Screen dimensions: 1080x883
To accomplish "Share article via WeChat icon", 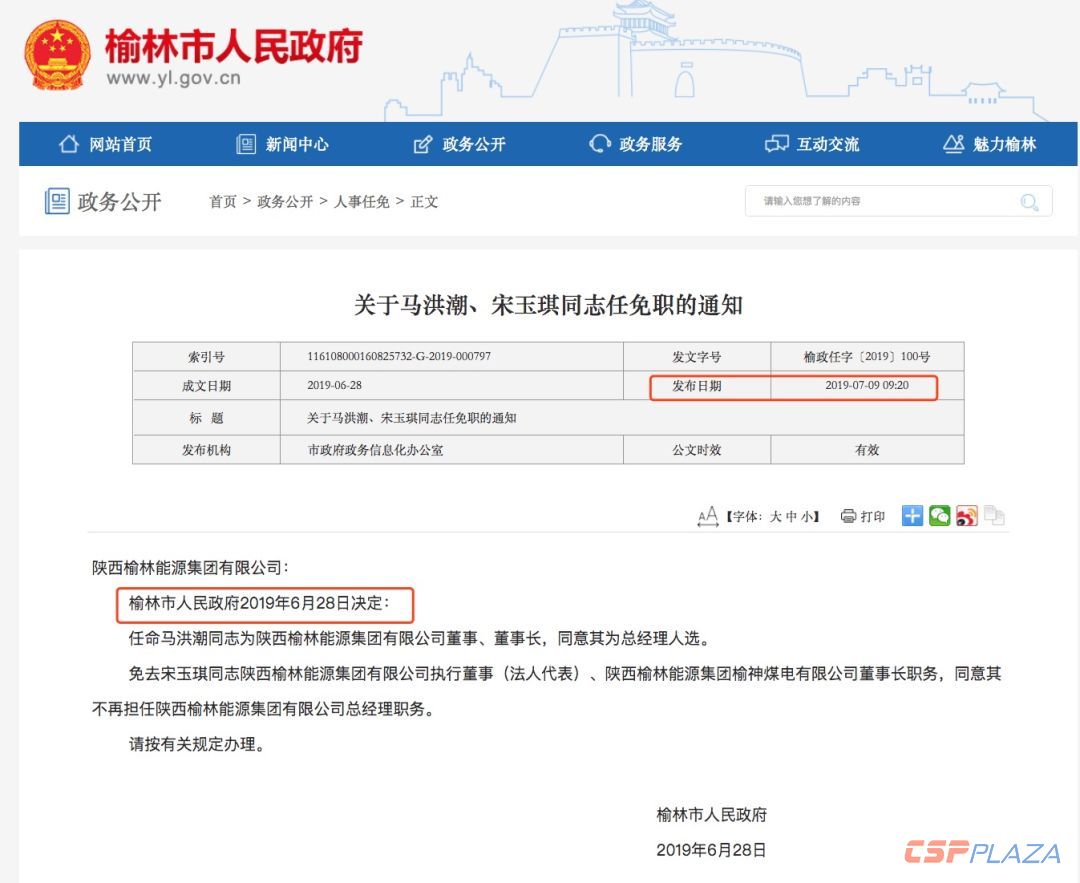I will (940, 516).
